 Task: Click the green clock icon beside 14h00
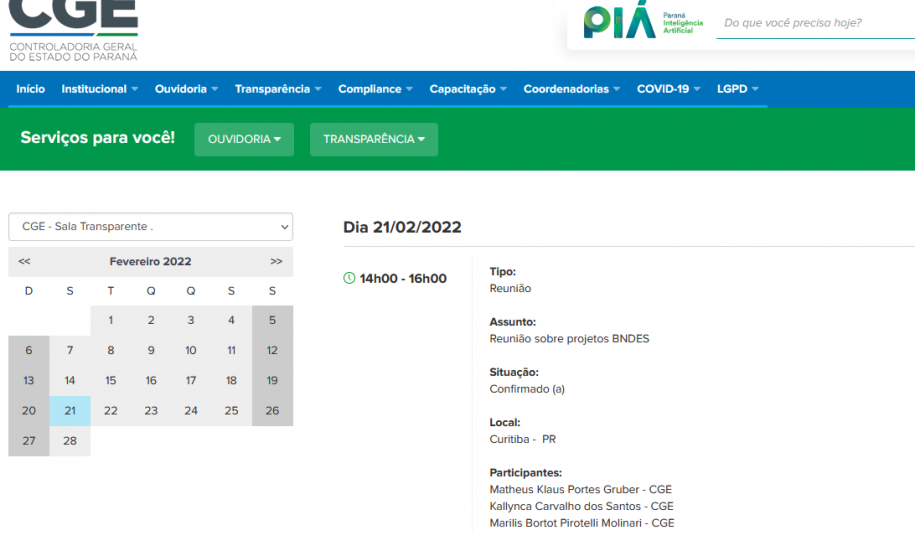[x=349, y=278]
